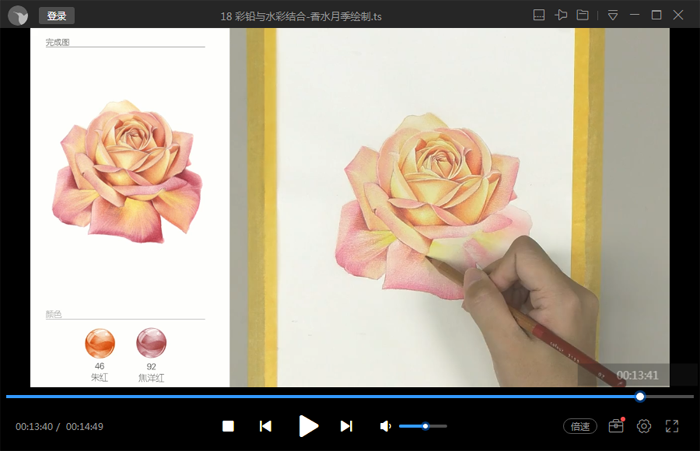
Task: Open the toolbox icon
Action: [615, 426]
